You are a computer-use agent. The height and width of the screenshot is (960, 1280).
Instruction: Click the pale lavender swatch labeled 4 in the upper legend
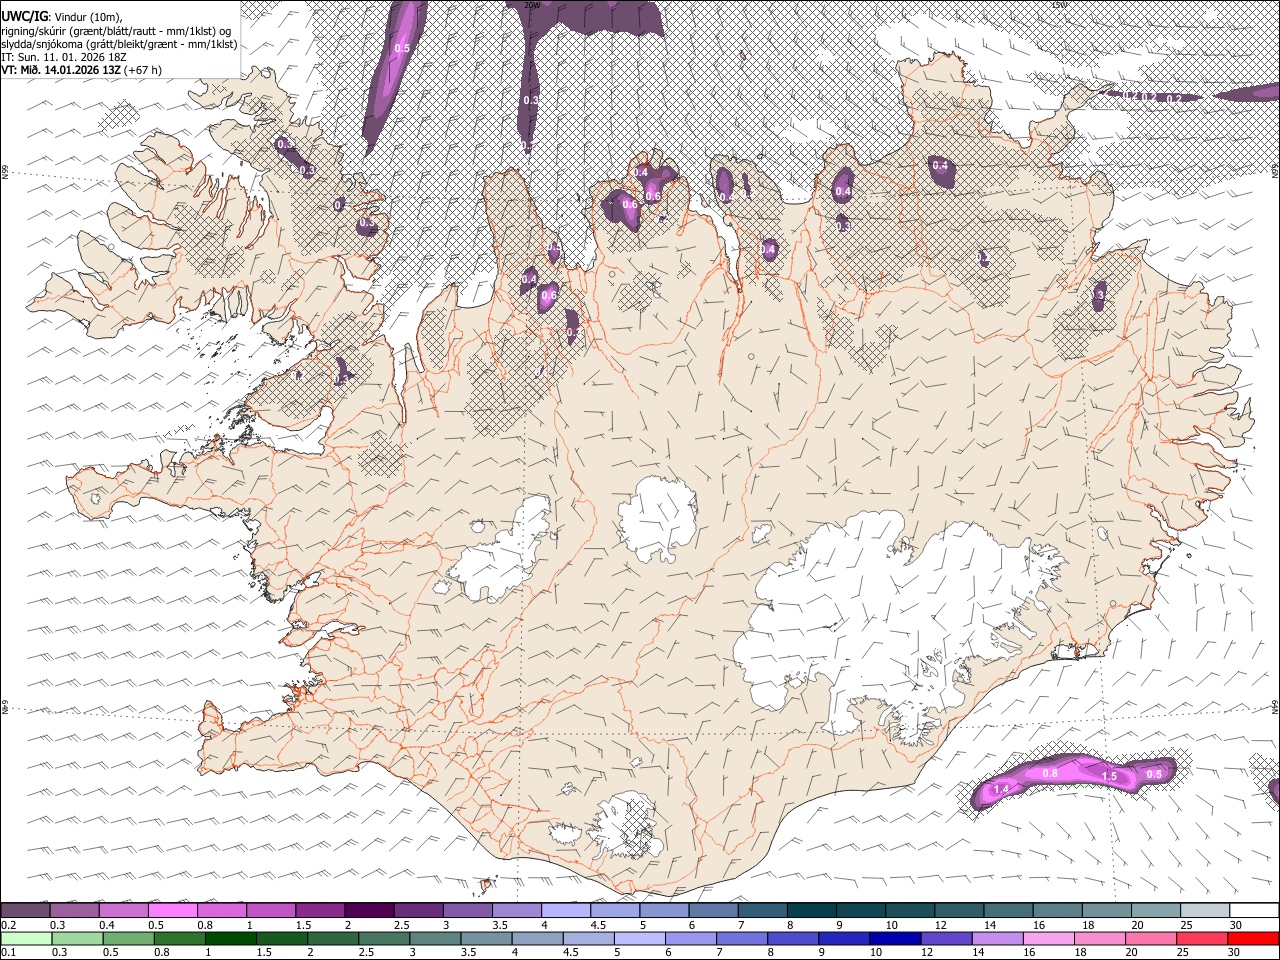565,911
